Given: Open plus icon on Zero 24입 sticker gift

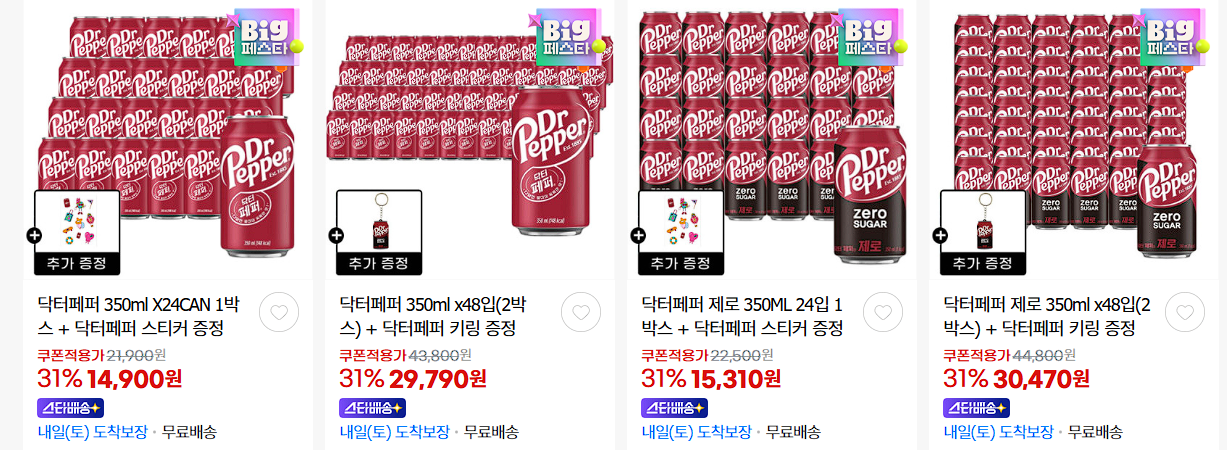Looking at the screenshot, I should (x=638, y=236).
